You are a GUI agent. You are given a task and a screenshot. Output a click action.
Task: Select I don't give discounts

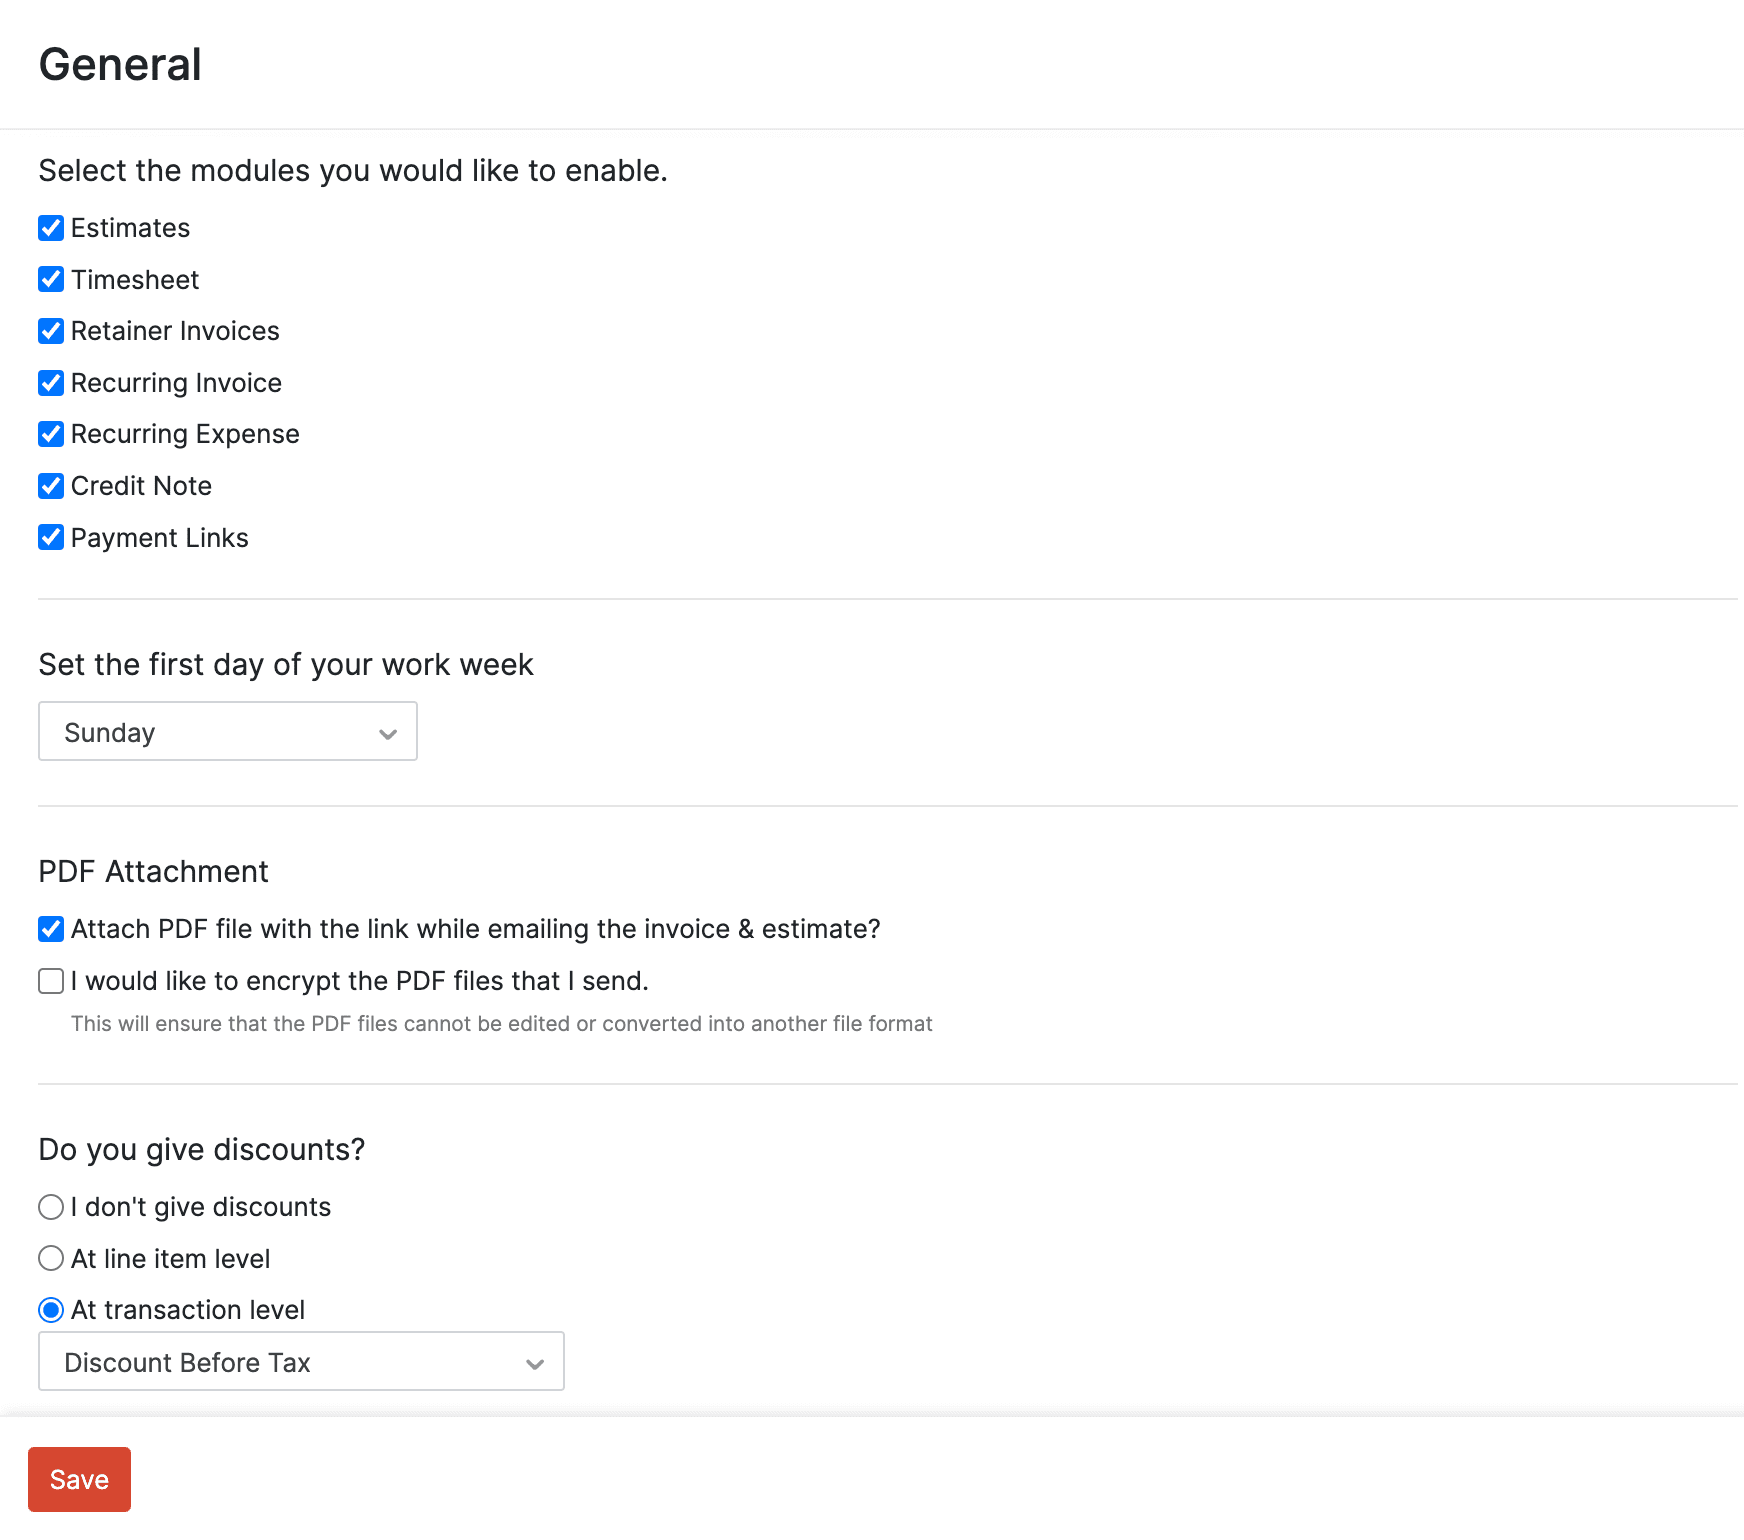(x=51, y=1207)
